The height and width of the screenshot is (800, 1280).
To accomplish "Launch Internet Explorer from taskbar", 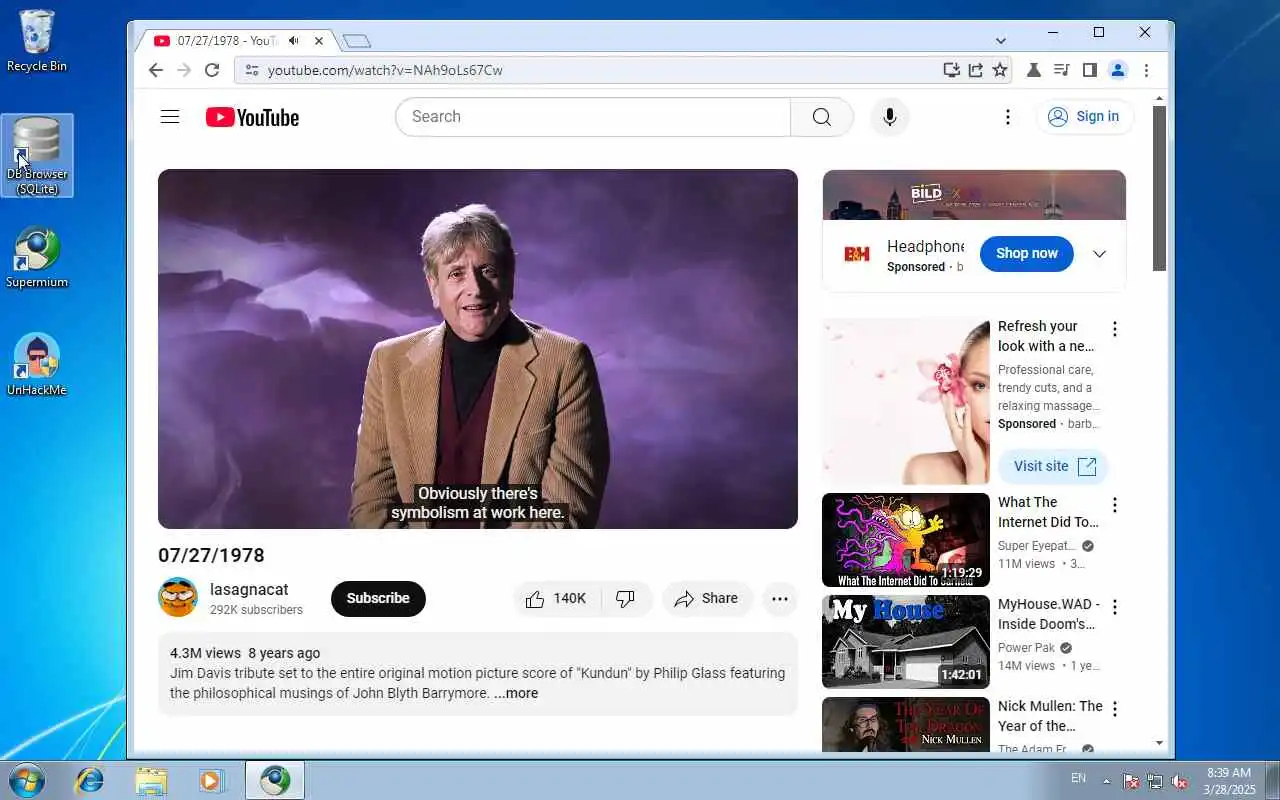I will pyautogui.click(x=90, y=780).
